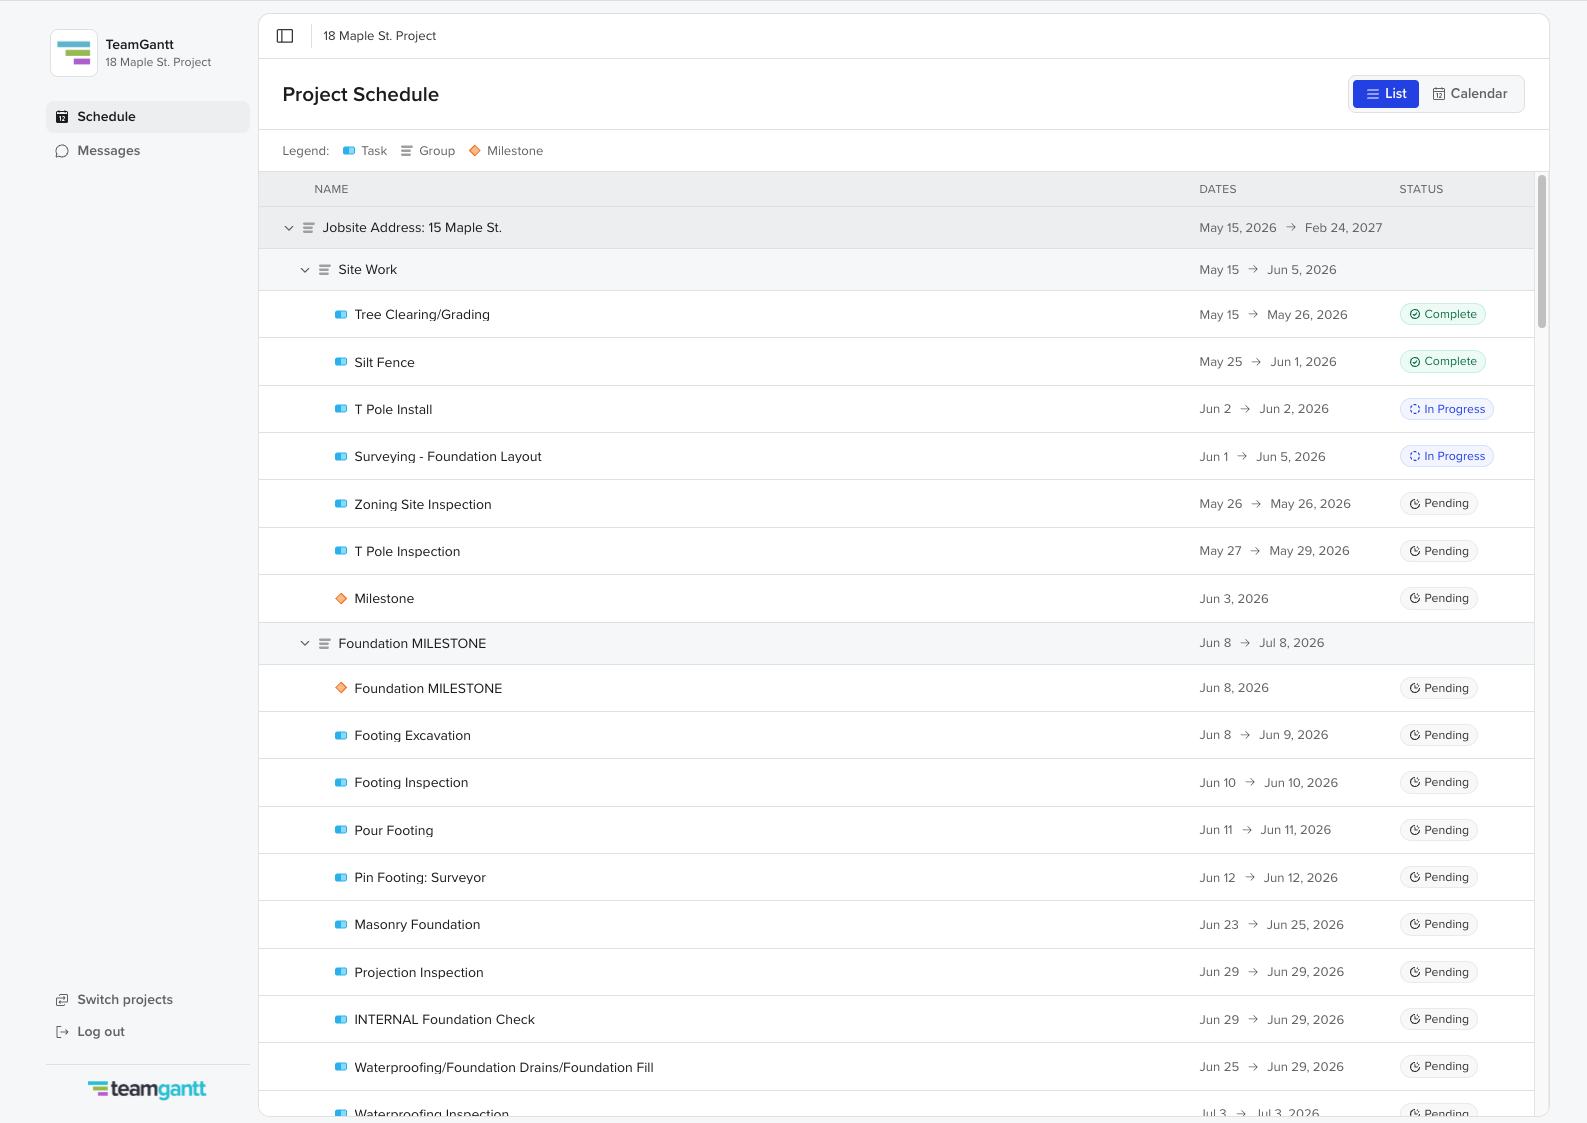Click the NAME column header
1587x1123 pixels.
pos(331,189)
